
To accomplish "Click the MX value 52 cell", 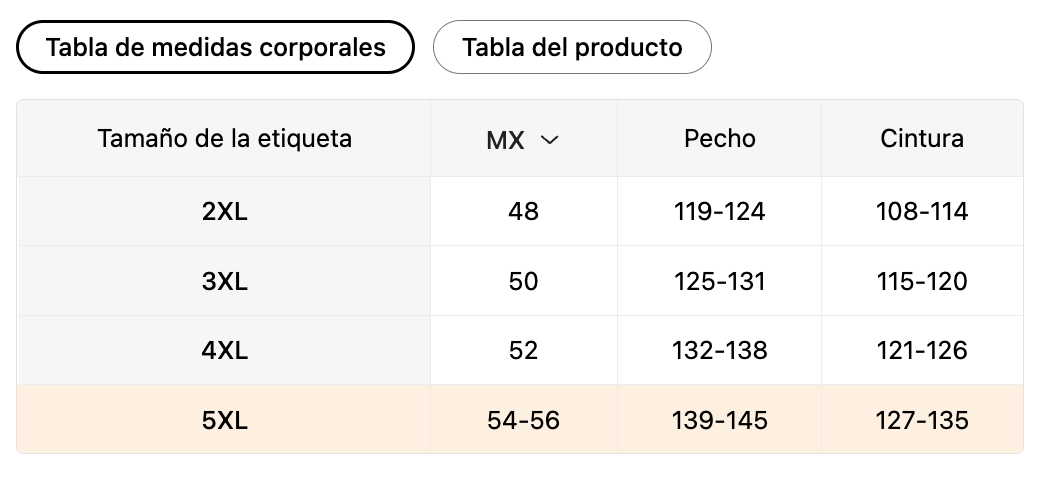I will point(524,351).
